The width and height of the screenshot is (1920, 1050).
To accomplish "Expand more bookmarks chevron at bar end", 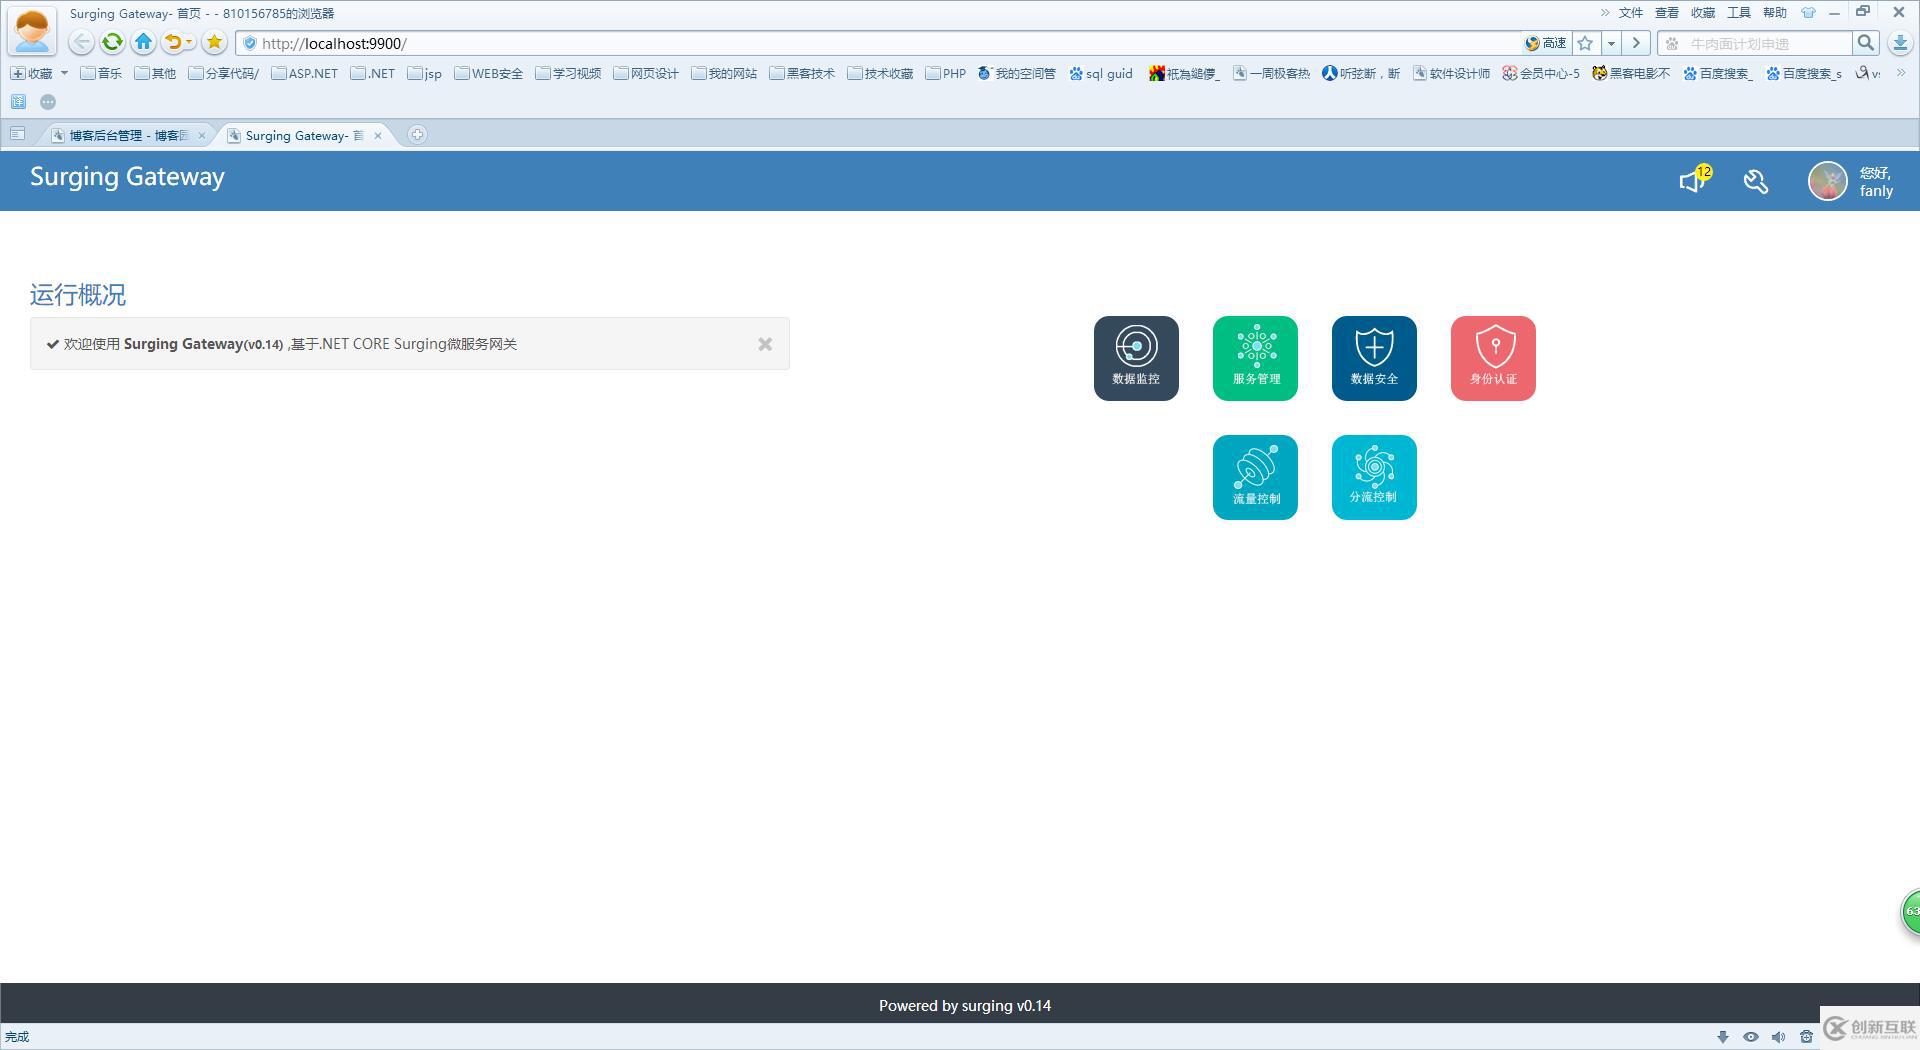I will tap(1901, 73).
